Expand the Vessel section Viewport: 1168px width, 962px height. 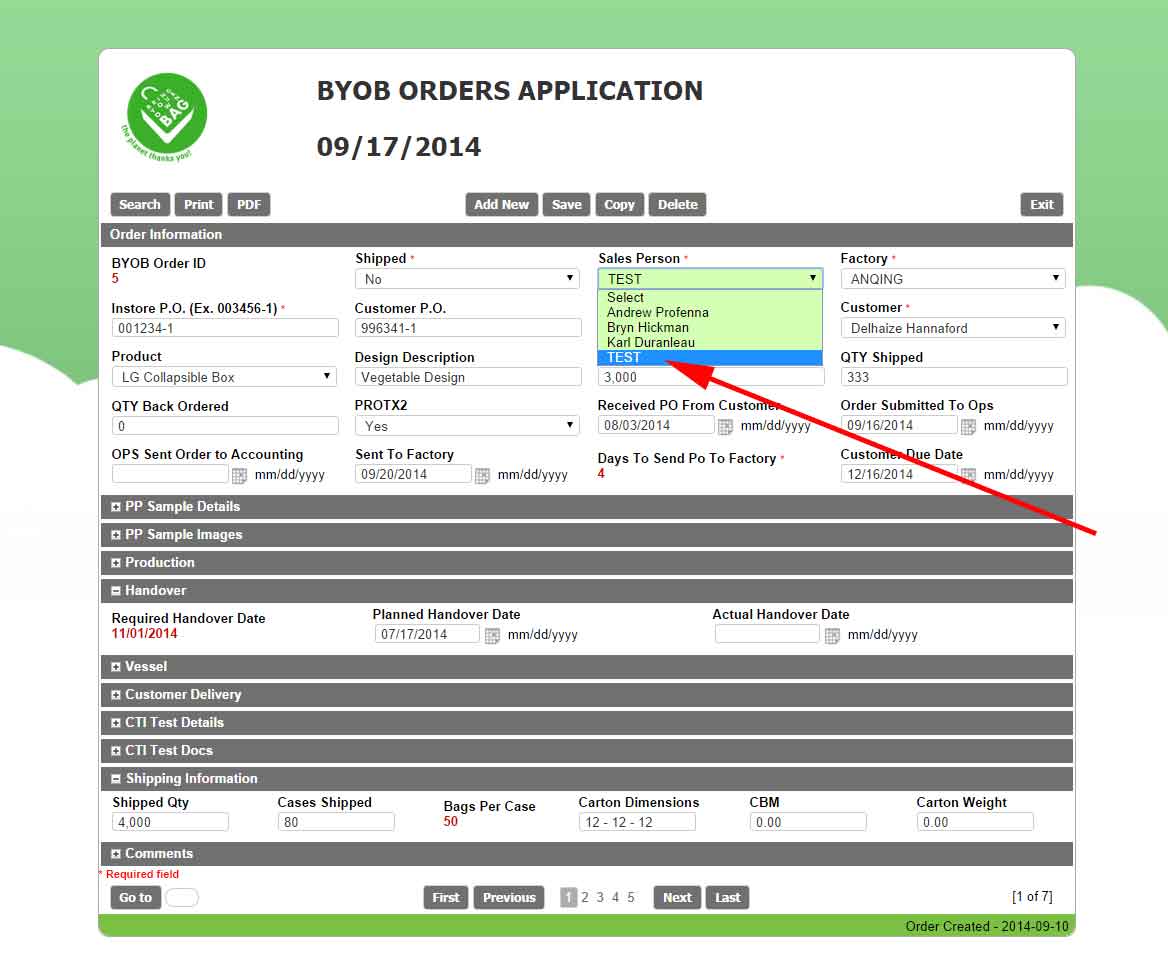115,667
